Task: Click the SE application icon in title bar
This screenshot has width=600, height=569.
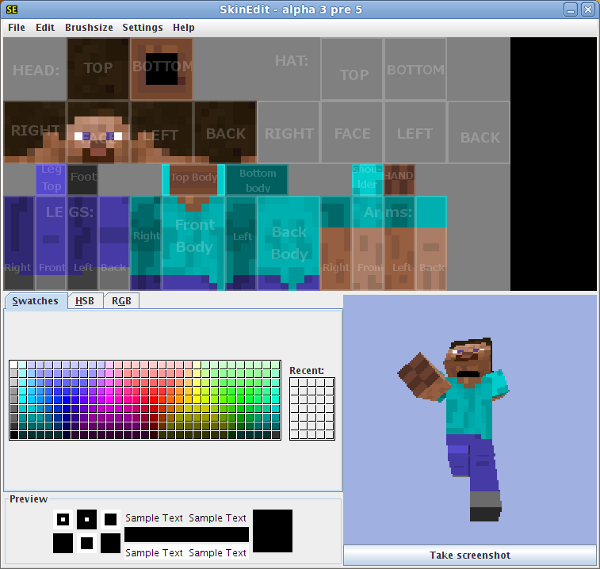Action: coord(12,10)
